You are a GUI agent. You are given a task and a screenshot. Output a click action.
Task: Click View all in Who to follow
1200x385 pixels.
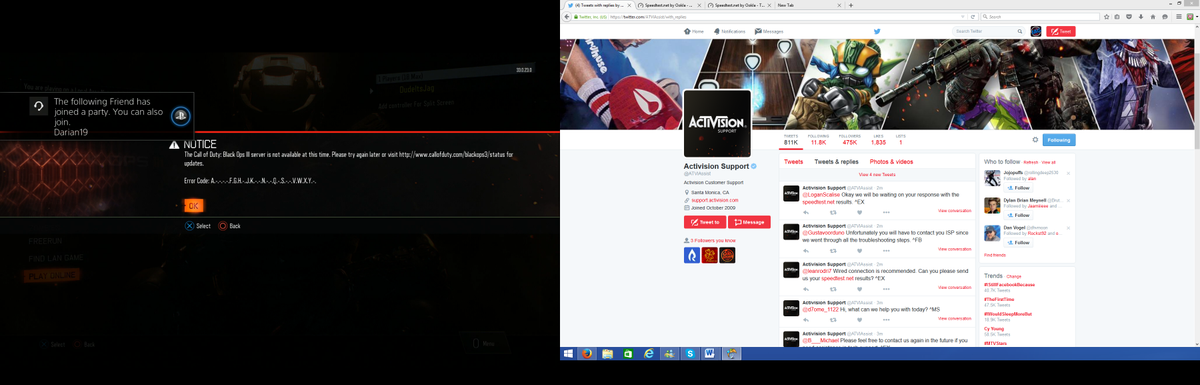point(1049,161)
